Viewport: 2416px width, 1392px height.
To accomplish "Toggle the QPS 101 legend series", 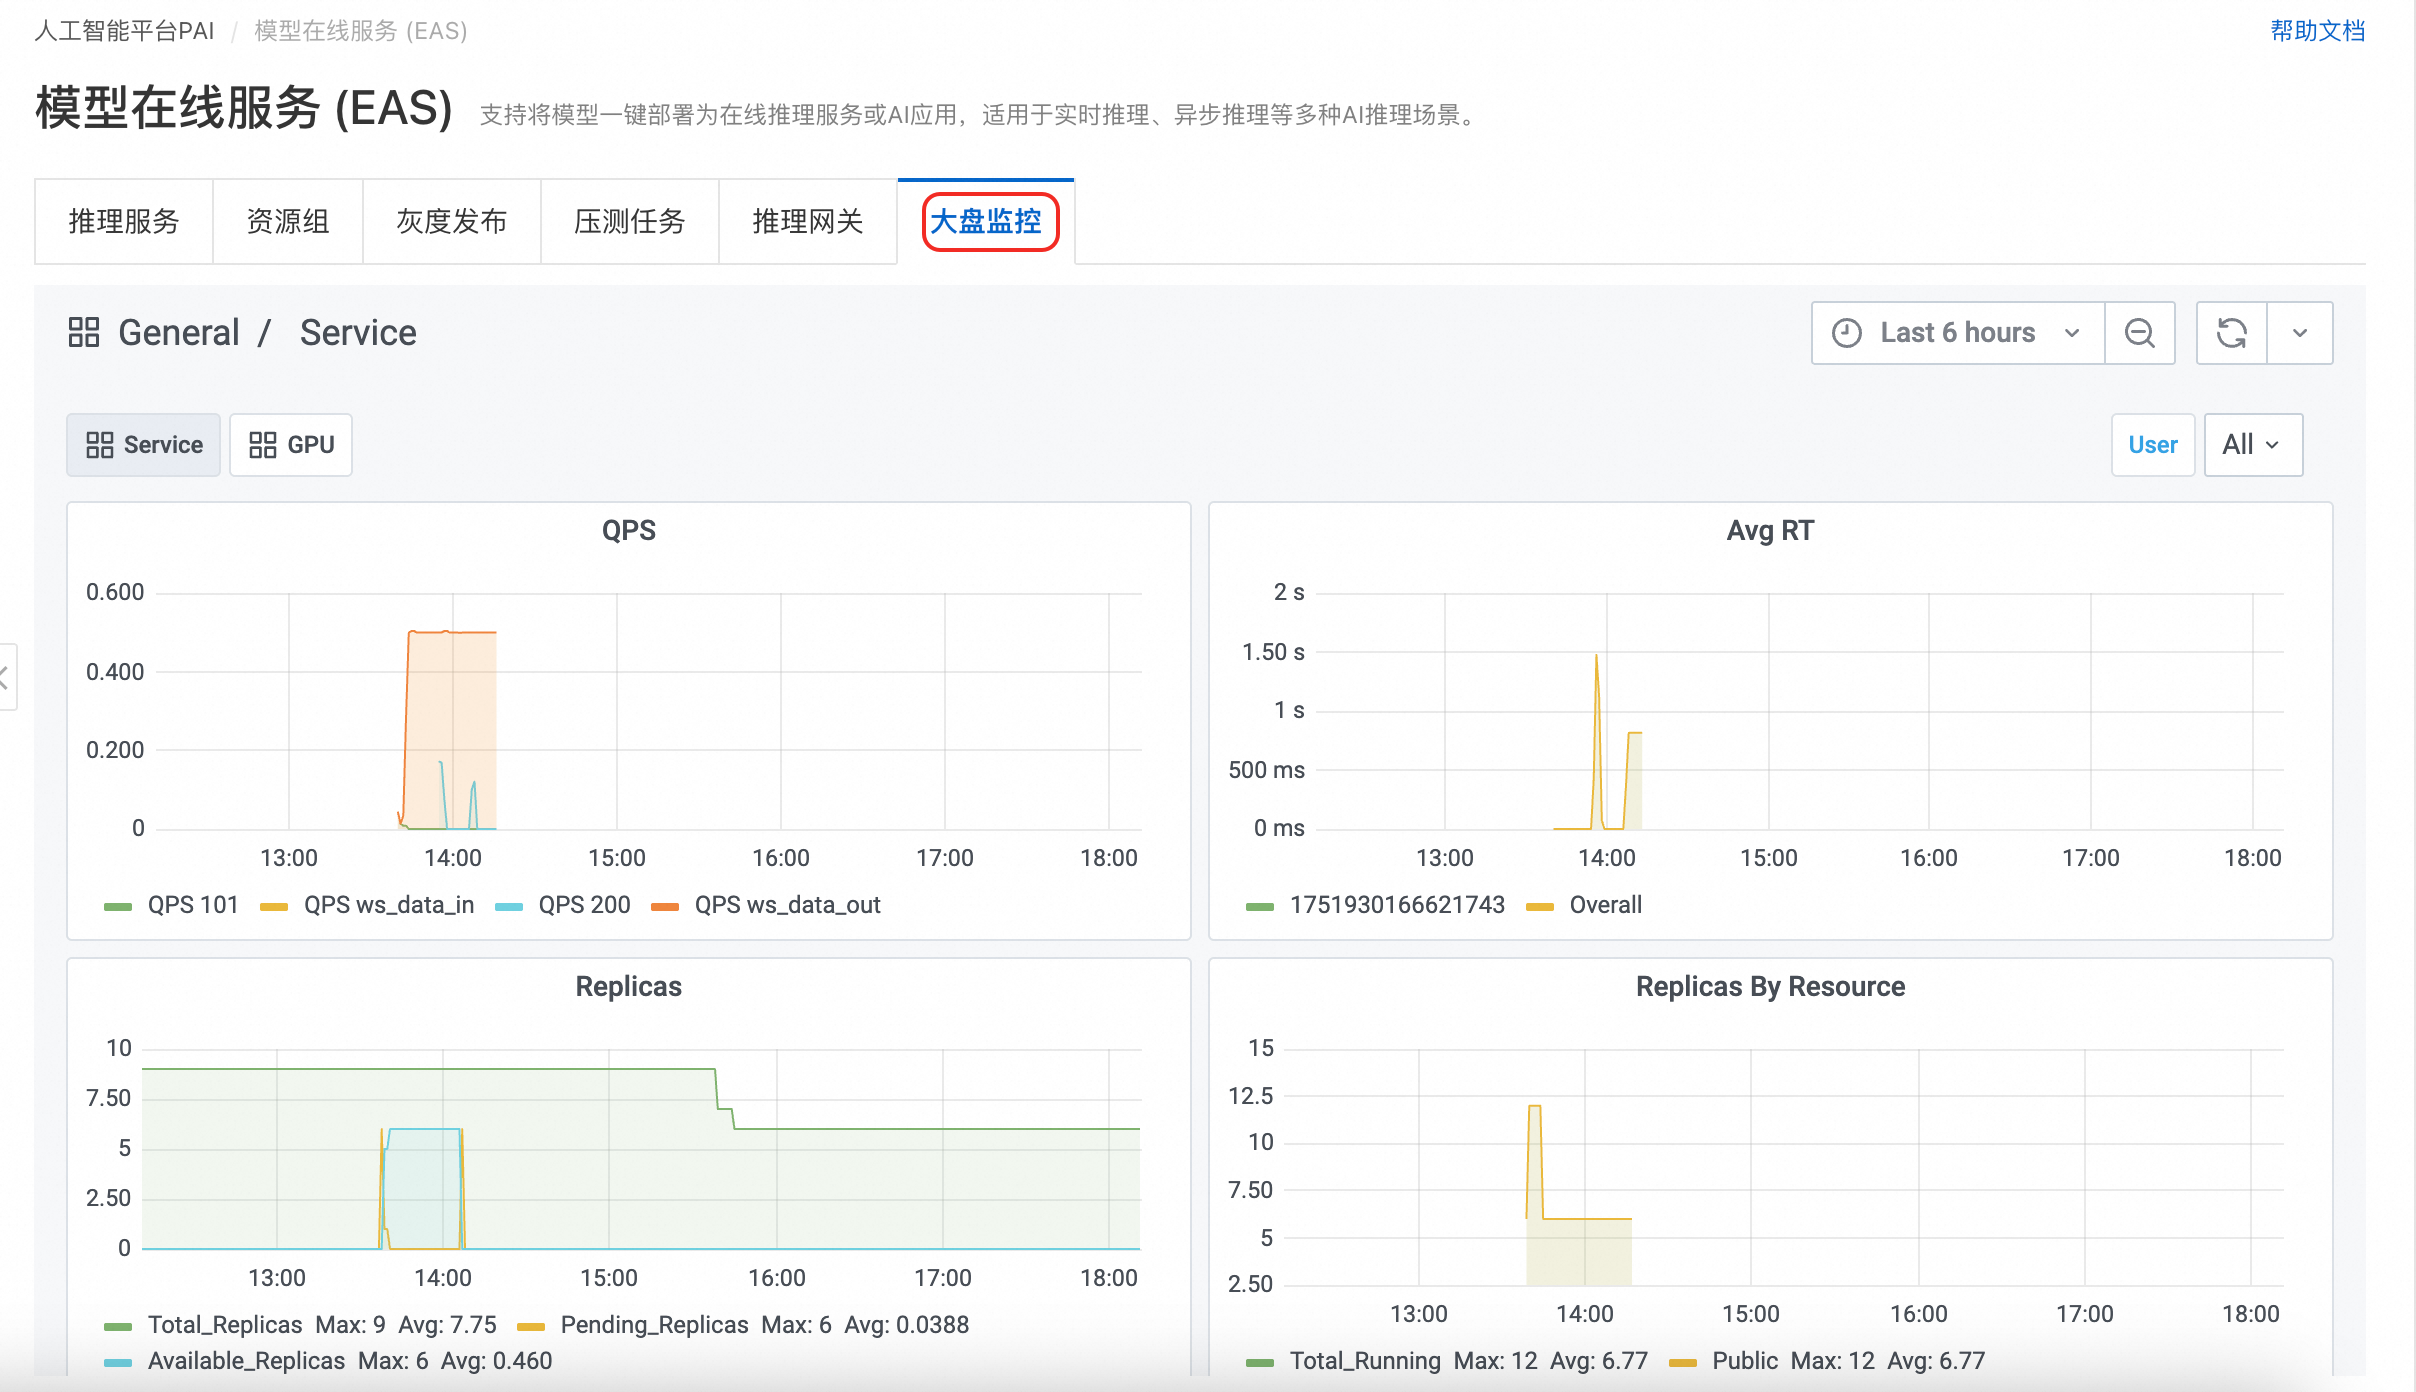I will tap(193, 905).
